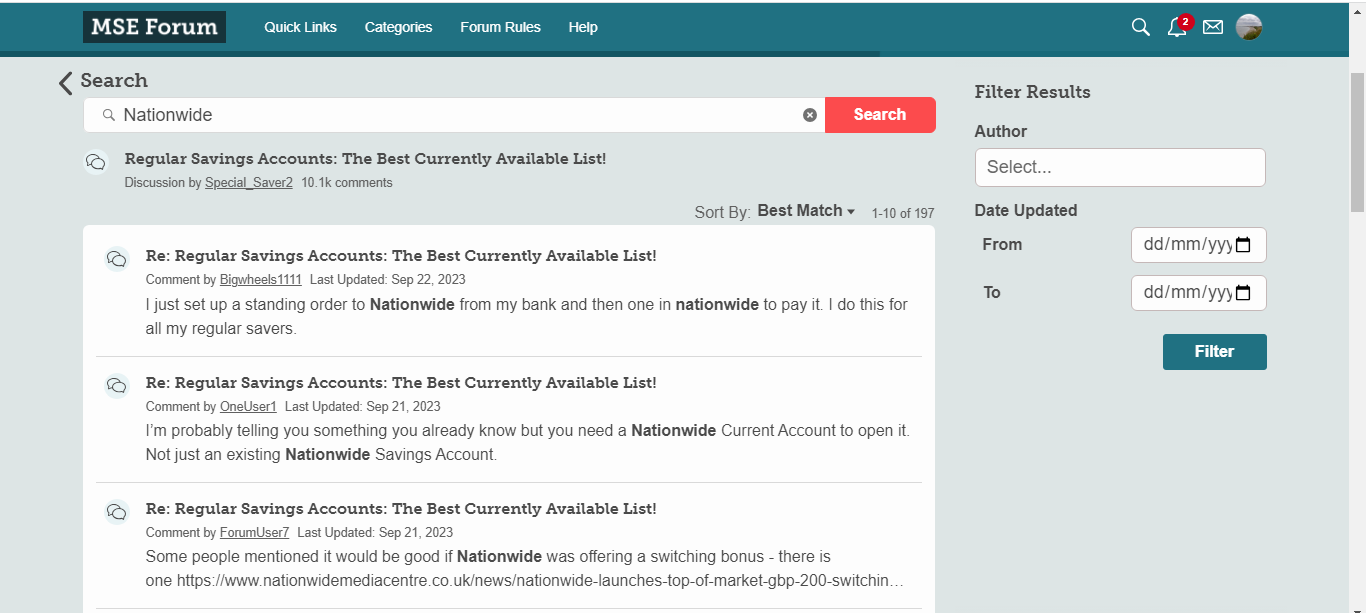Open the Author Select dropdown

click(1120, 167)
